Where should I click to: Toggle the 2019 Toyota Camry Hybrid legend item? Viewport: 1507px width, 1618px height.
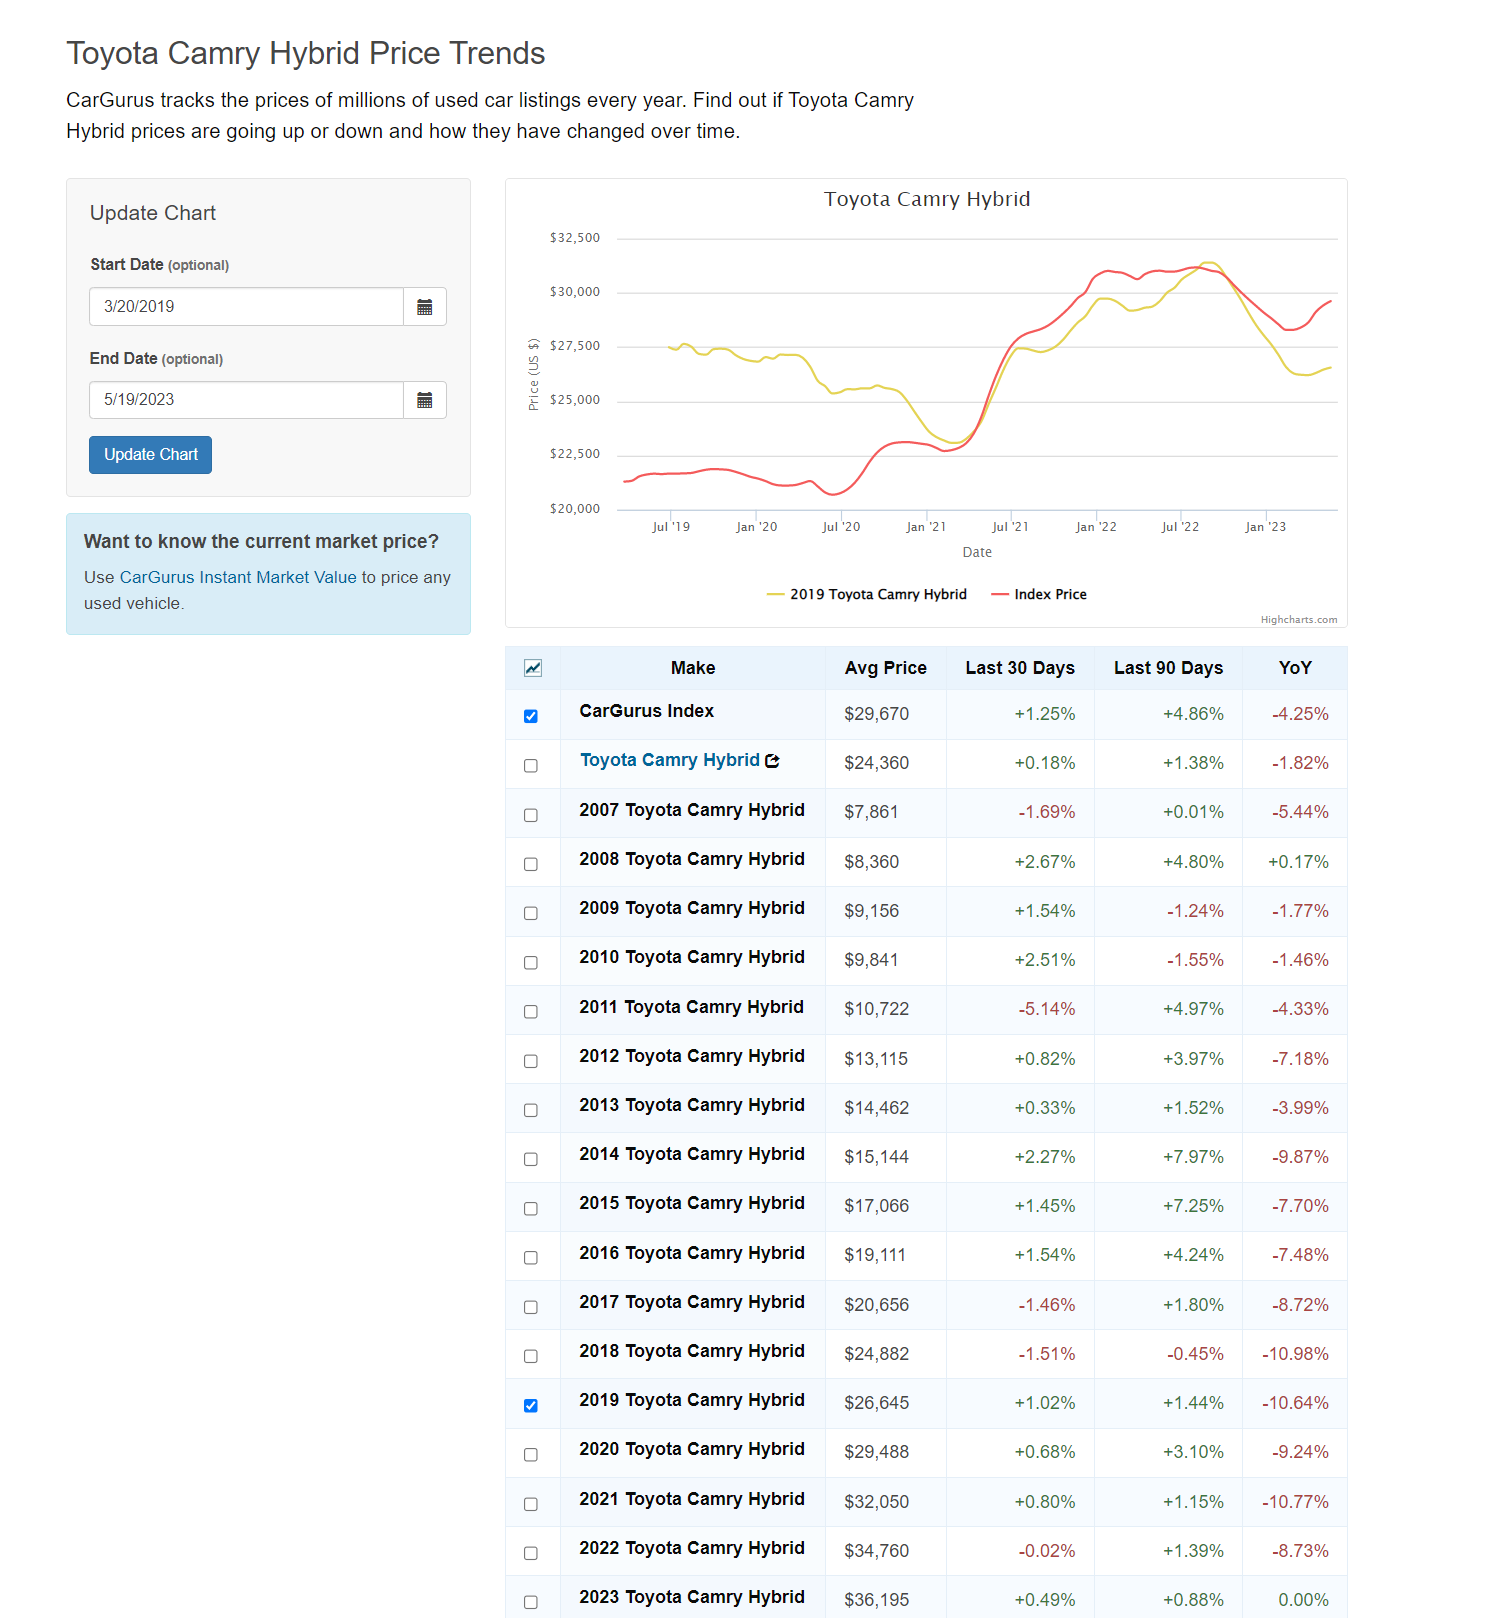[867, 594]
